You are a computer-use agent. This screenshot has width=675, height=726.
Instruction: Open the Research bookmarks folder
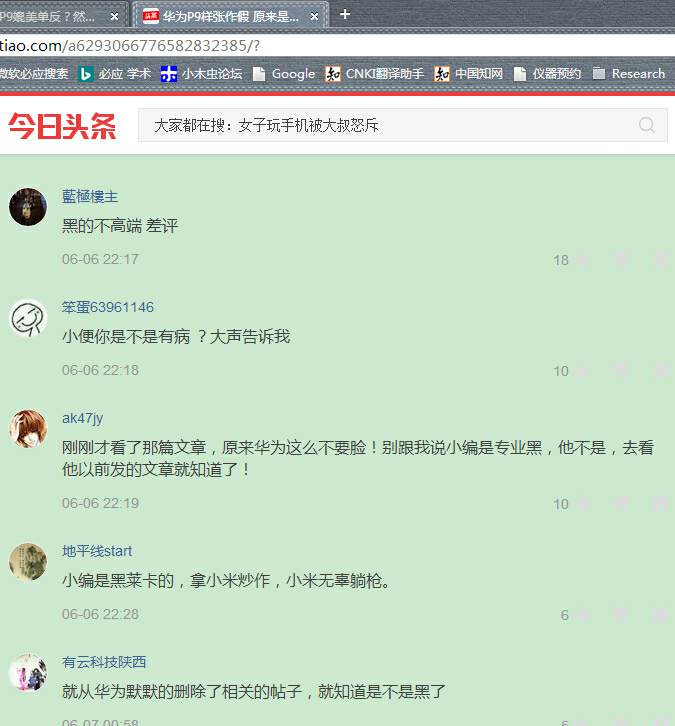(x=629, y=74)
